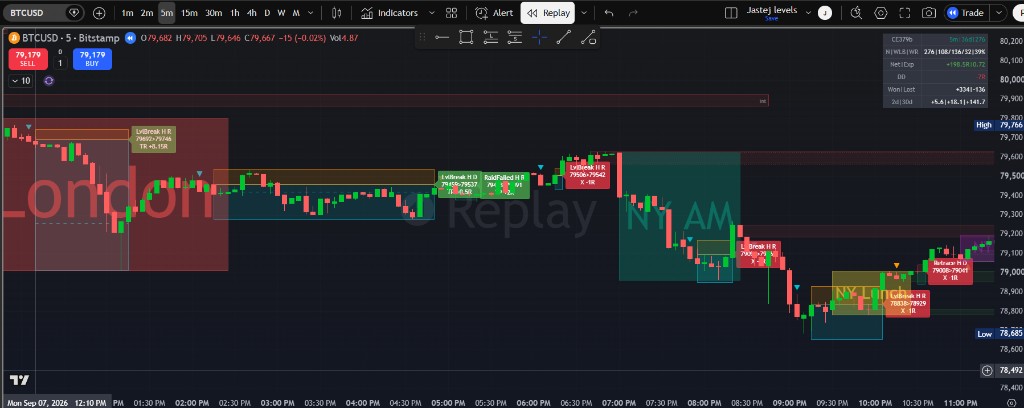Click the order quantity field showing 1
This screenshot has width=1024, height=408.
pos(60,63)
